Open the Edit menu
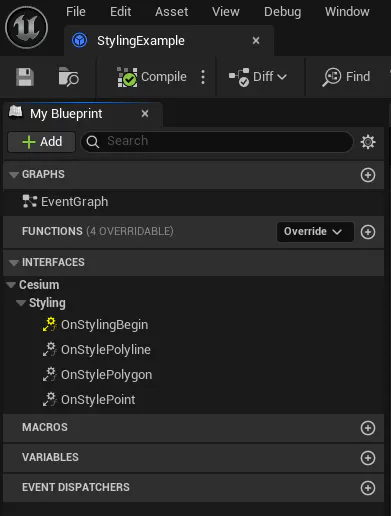This screenshot has width=391, height=516. pyautogui.click(x=120, y=12)
